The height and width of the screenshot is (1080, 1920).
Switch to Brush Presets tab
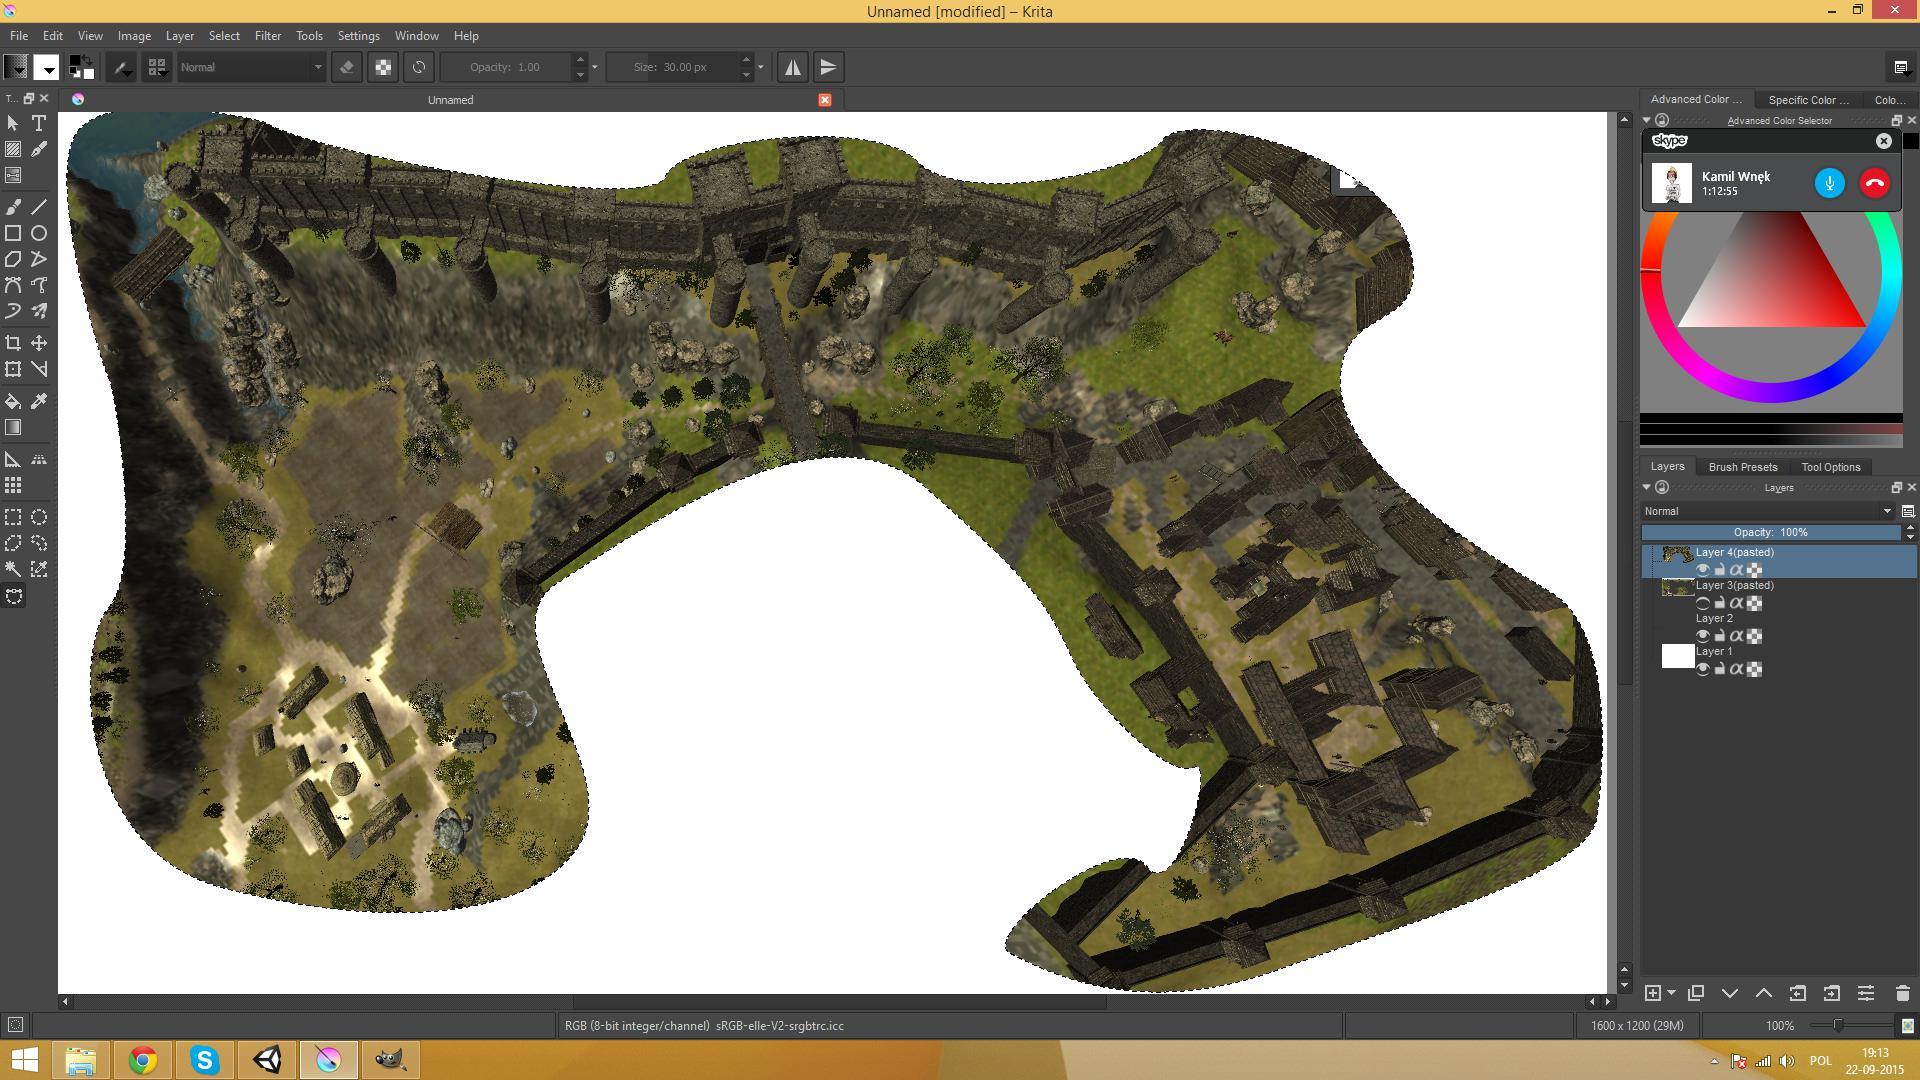point(1742,467)
